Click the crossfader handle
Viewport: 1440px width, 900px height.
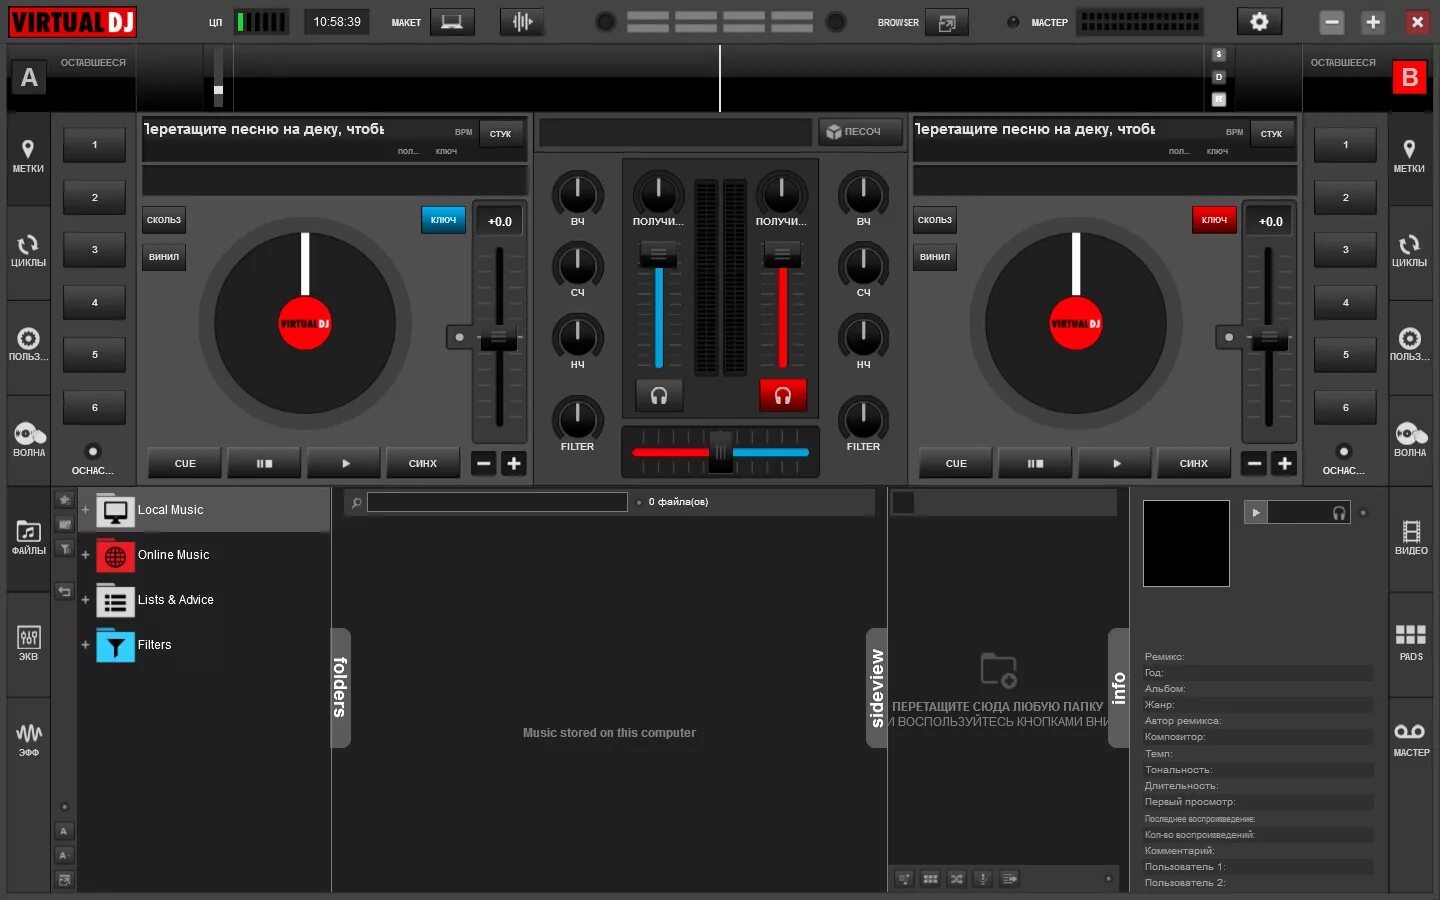(721, 452)
